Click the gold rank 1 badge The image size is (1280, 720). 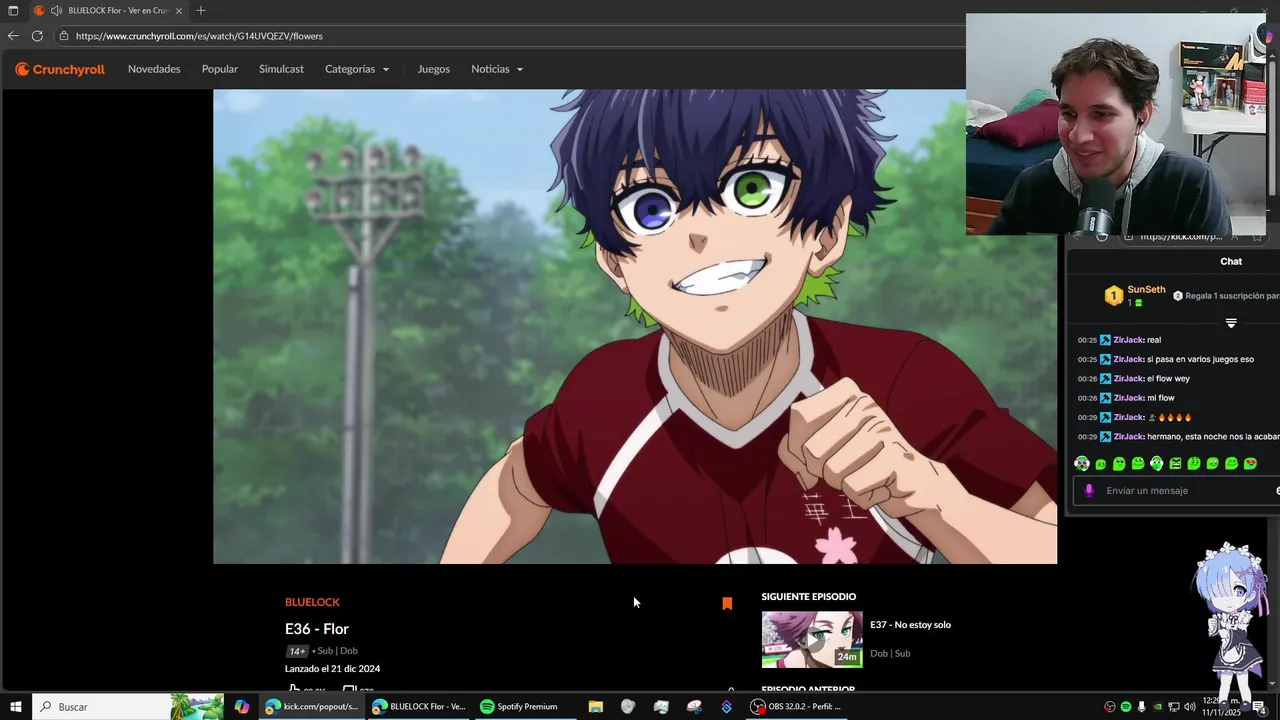[x=1113, y=296]
